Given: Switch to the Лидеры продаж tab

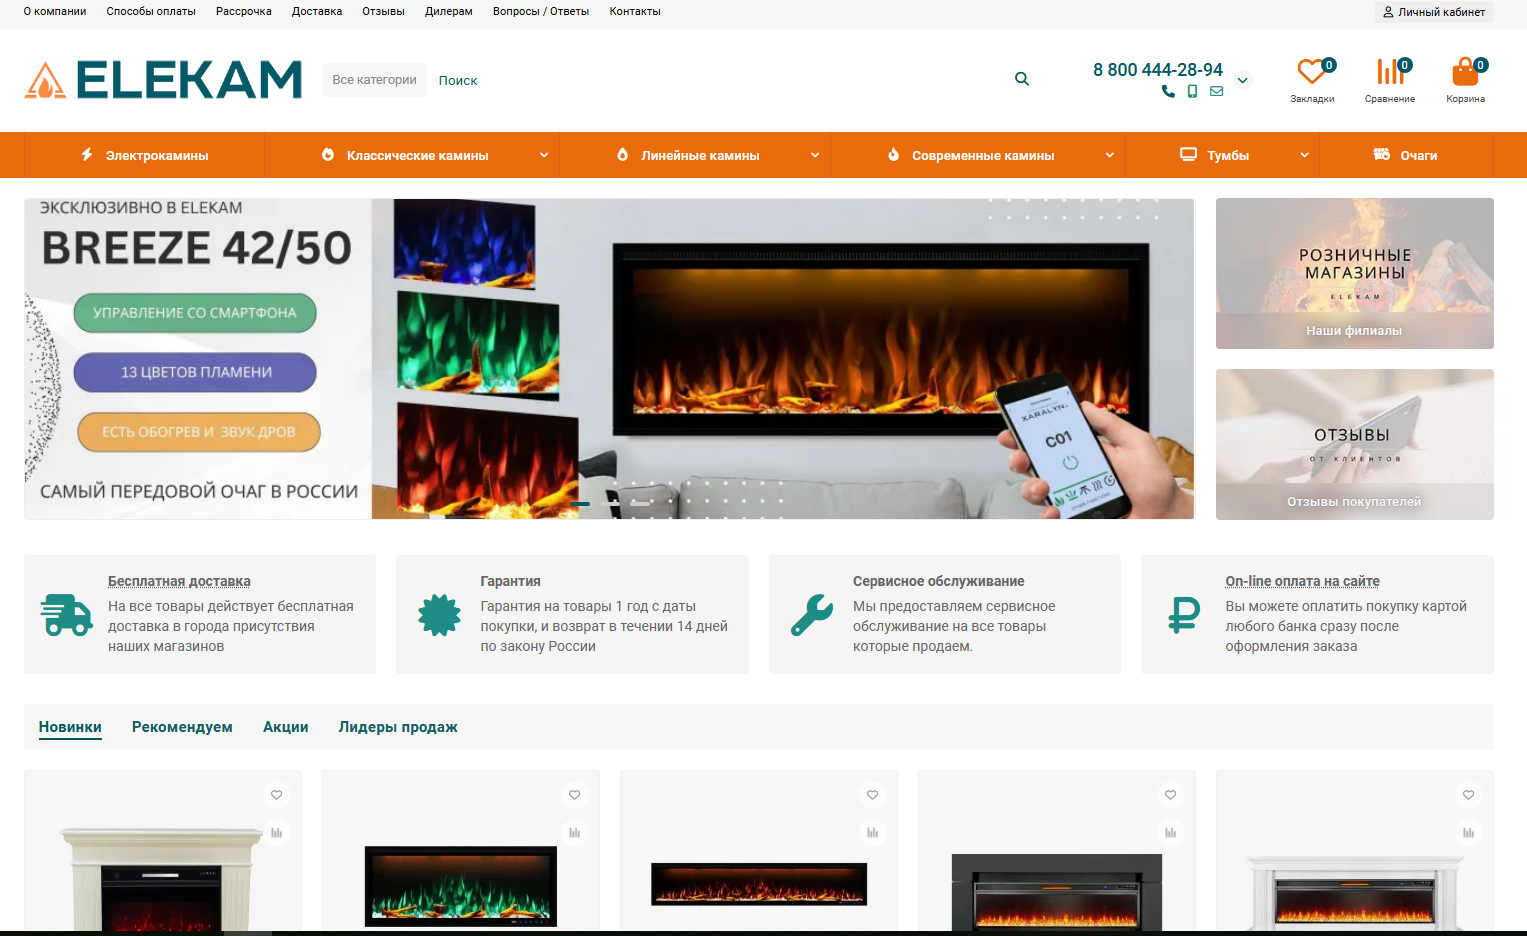Looking at the screenshot, I should 398,727.
